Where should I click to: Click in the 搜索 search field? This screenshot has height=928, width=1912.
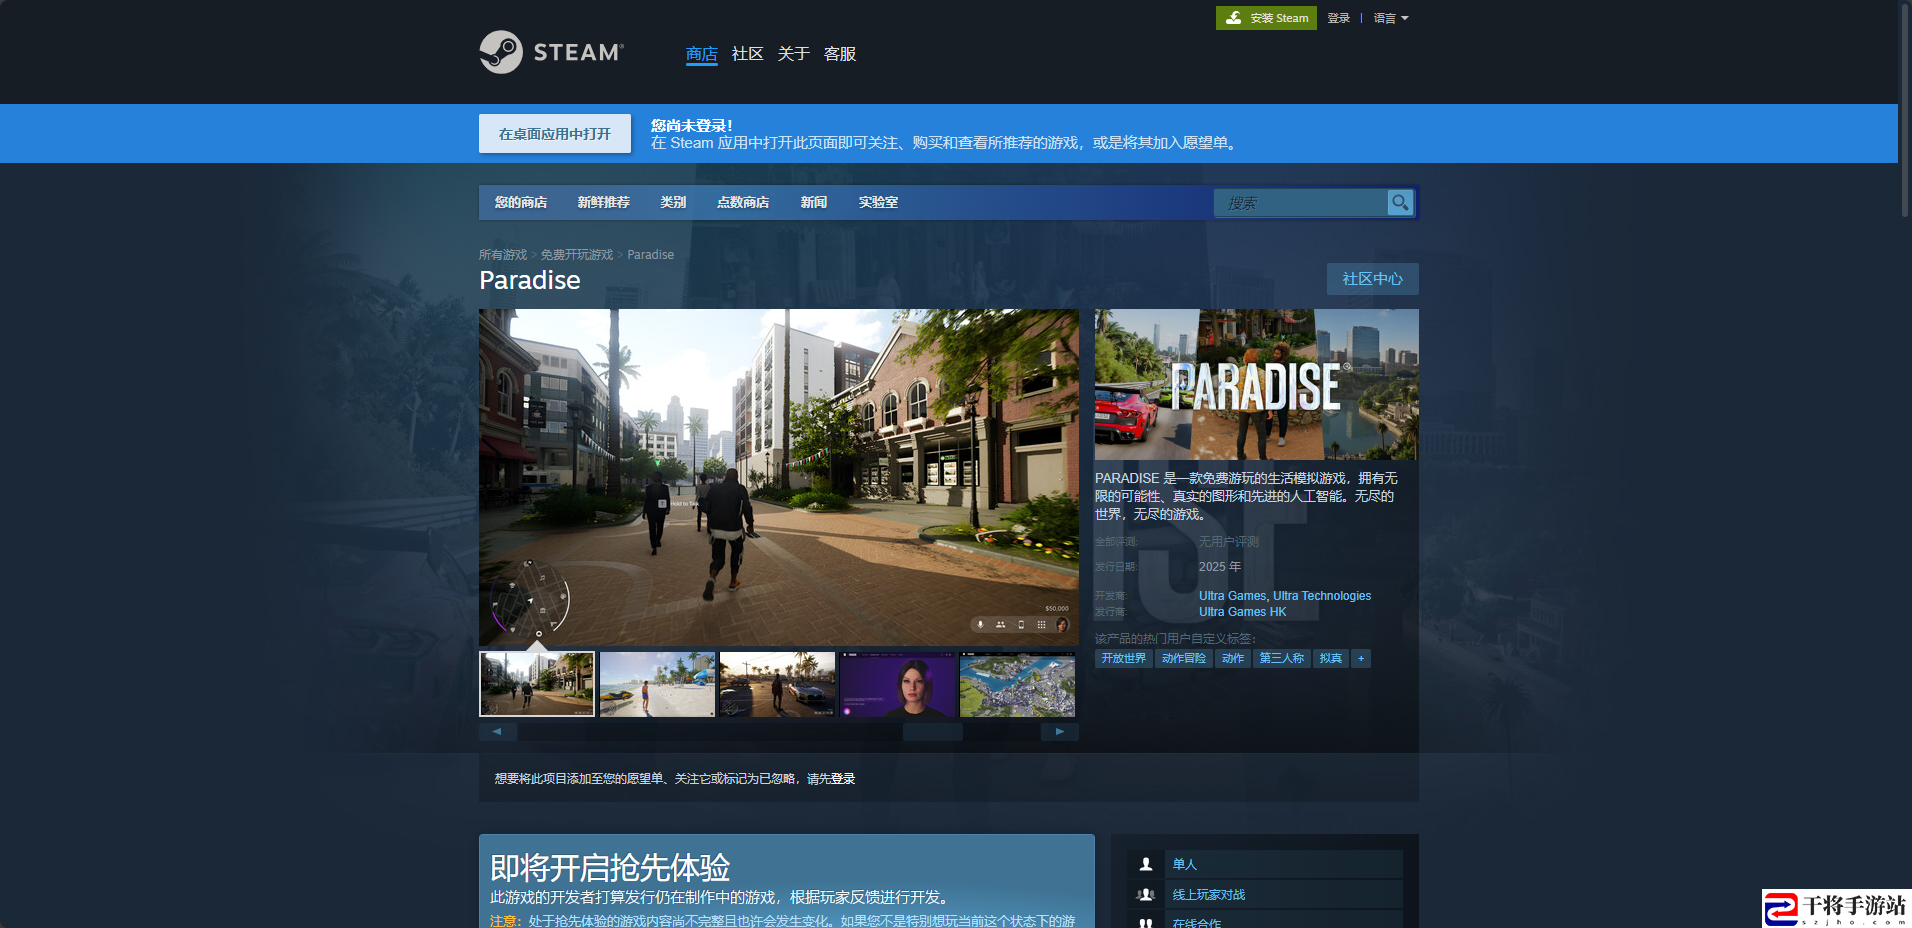[x=1301, y=203]
